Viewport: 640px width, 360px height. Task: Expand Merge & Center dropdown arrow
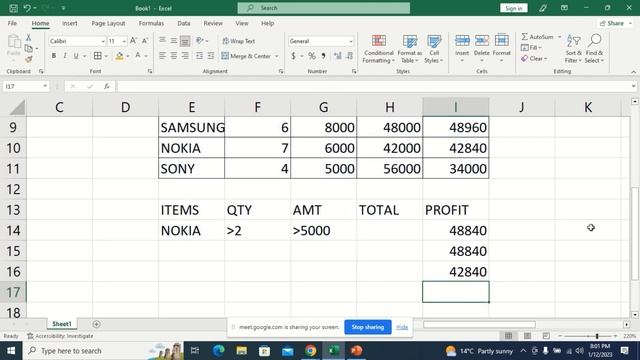[277, 56]
